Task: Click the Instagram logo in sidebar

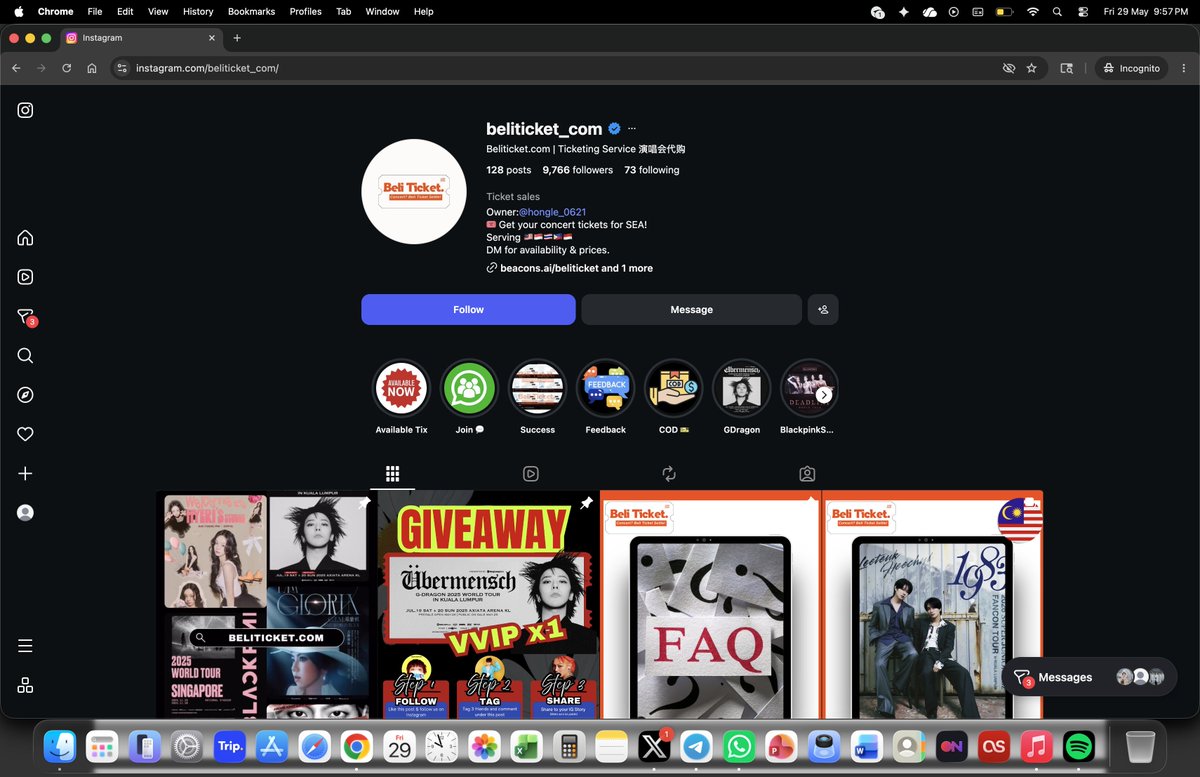Action: point(26,111)
